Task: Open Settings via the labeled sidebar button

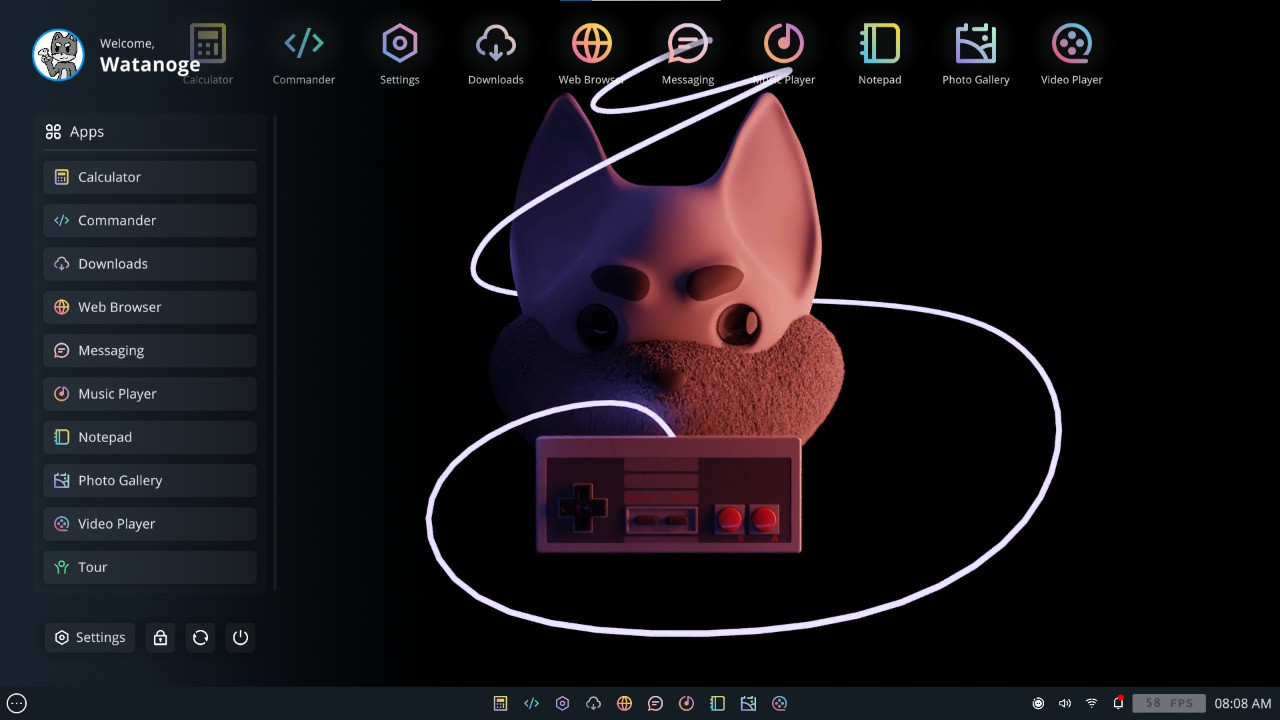Action: point(89,637)
